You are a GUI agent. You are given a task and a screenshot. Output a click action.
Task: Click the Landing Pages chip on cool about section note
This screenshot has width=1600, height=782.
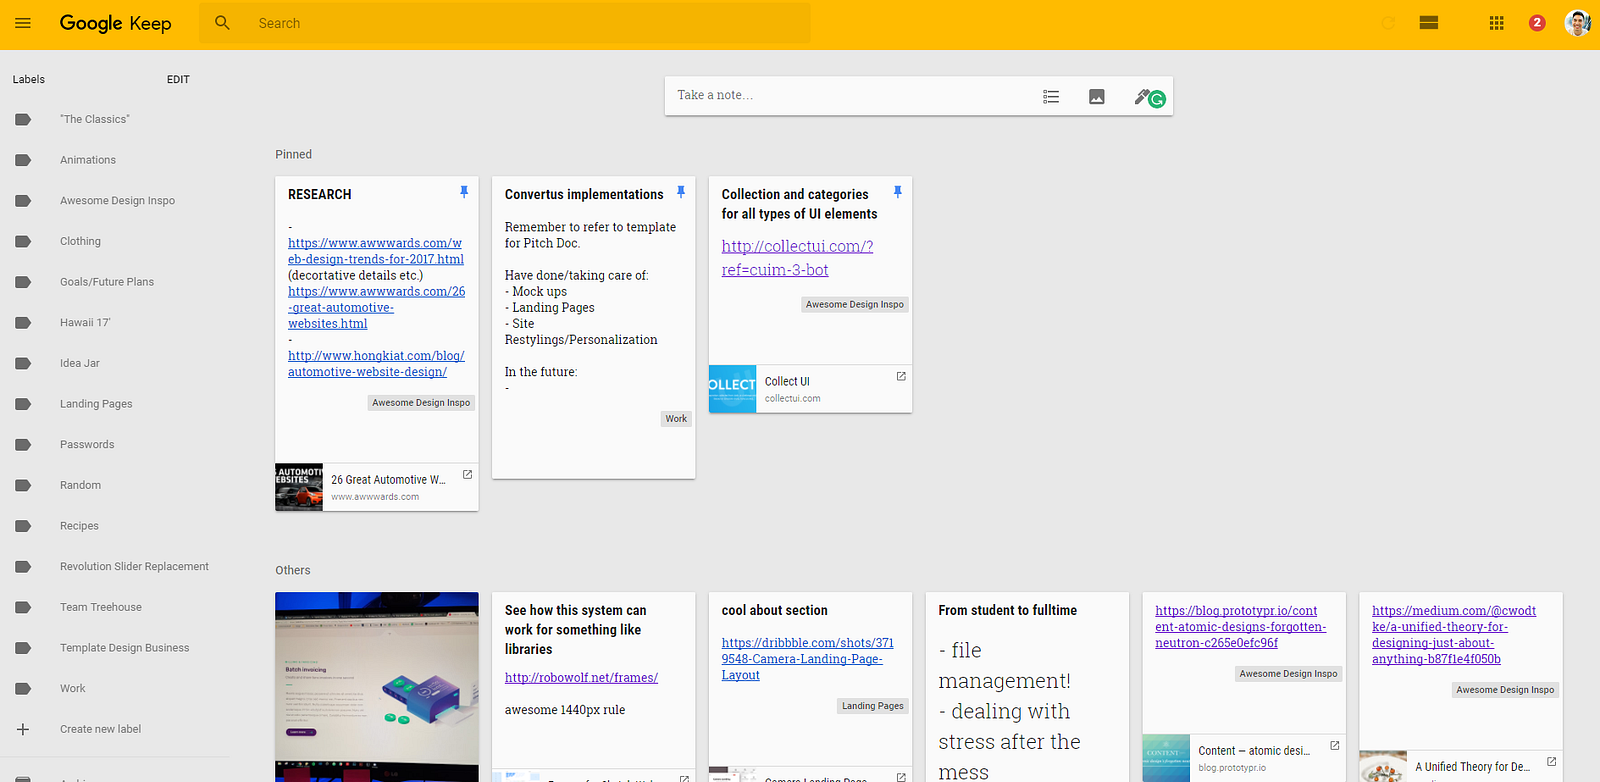[872, 706]
